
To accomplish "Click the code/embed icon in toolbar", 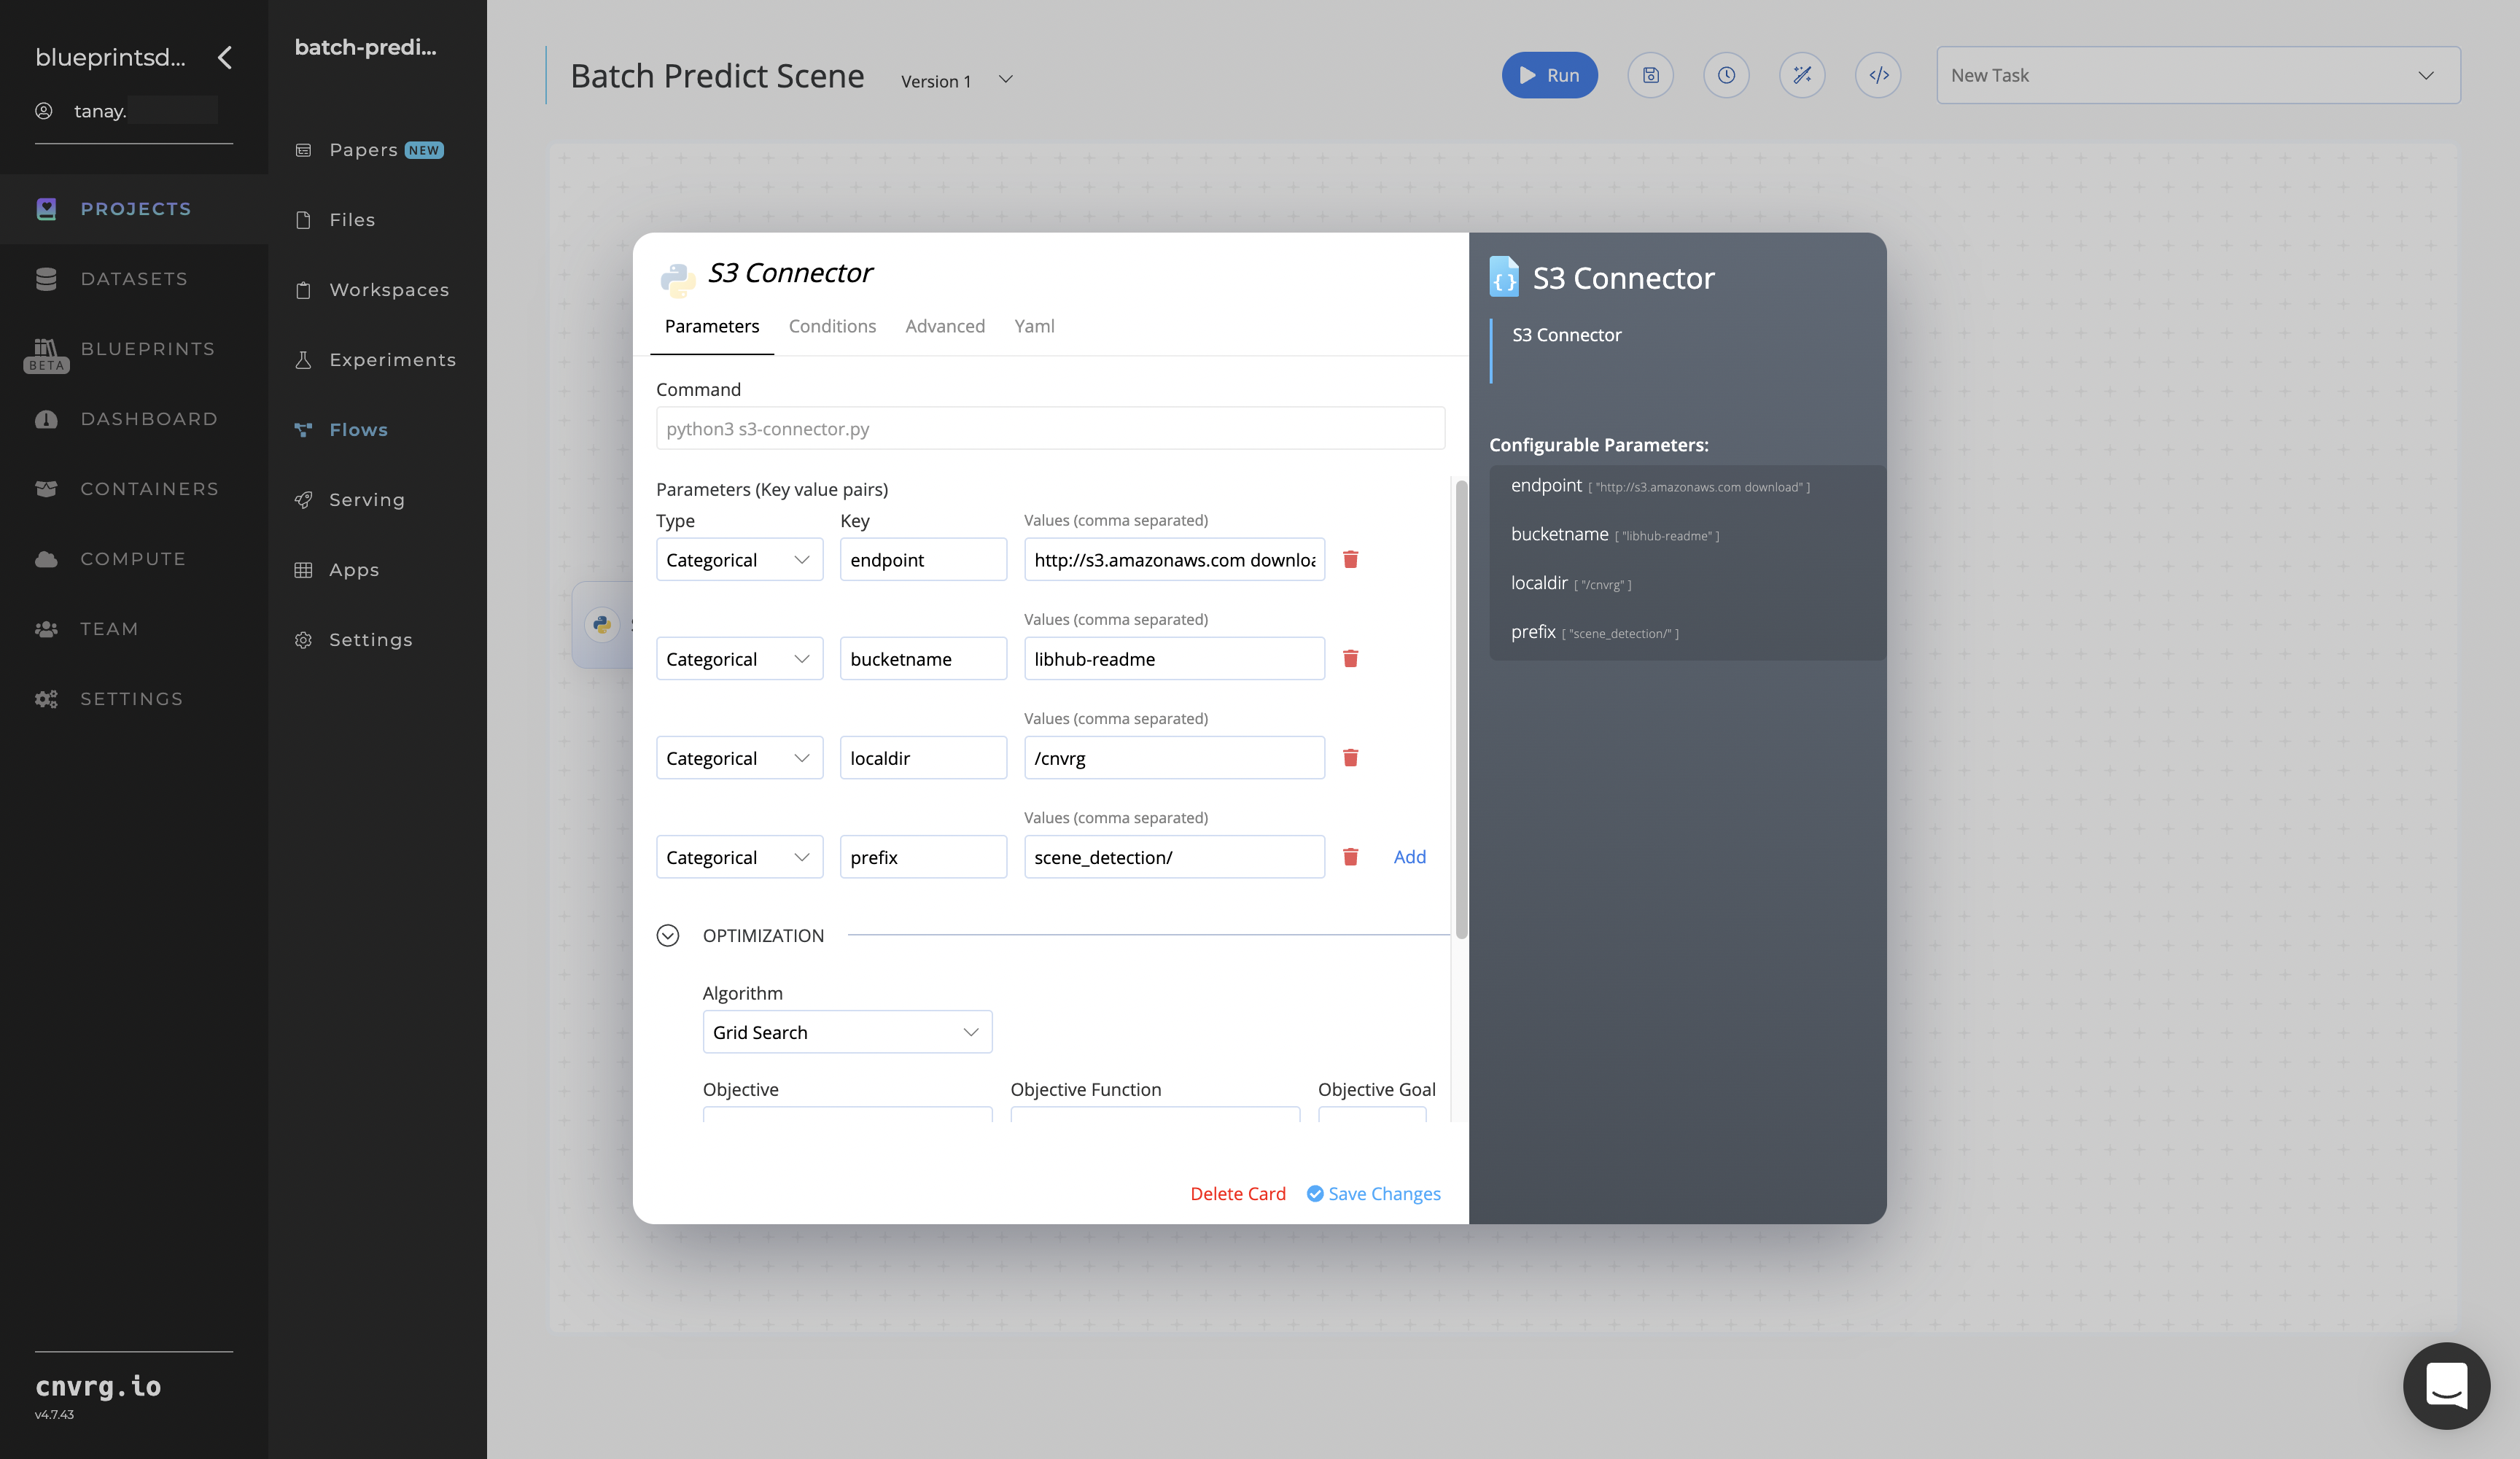I will [1879, 74].
